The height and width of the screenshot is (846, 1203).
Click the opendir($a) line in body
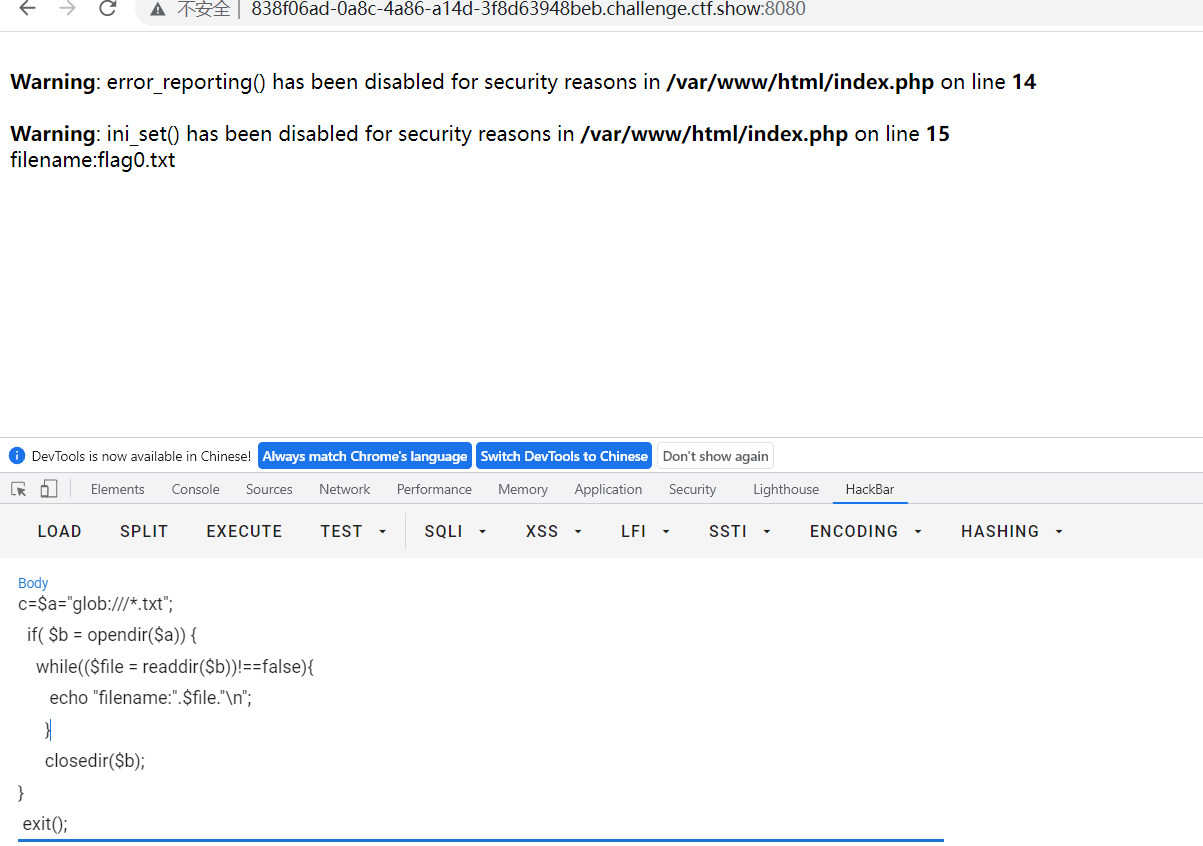(112, 635)
